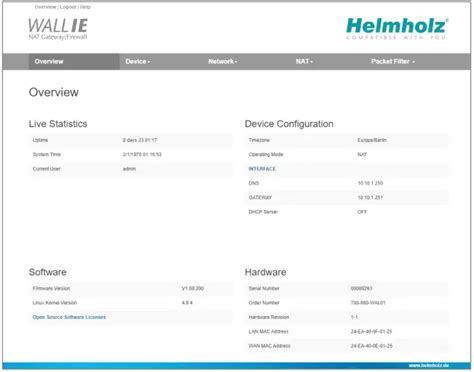The width and height of the screenshot is (474, 372).
Task: Expand the Packet Filter dropdown menu
Action: point(393,62)
